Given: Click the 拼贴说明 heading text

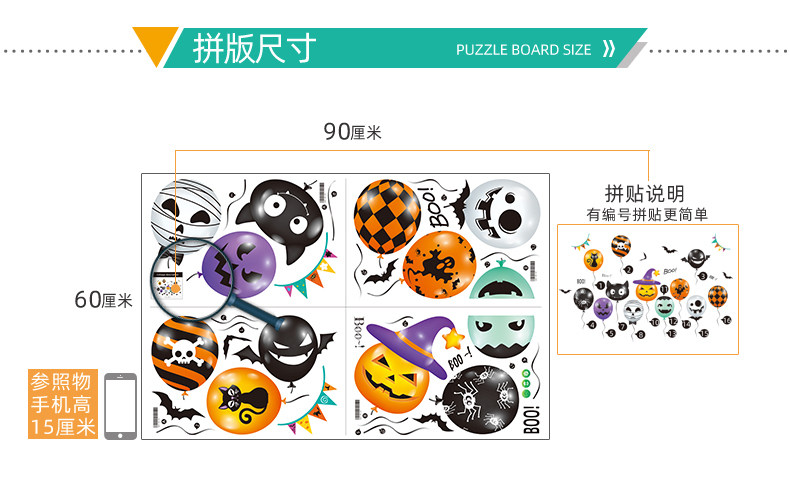Looking at the screenshot, I should coord(644,193).
